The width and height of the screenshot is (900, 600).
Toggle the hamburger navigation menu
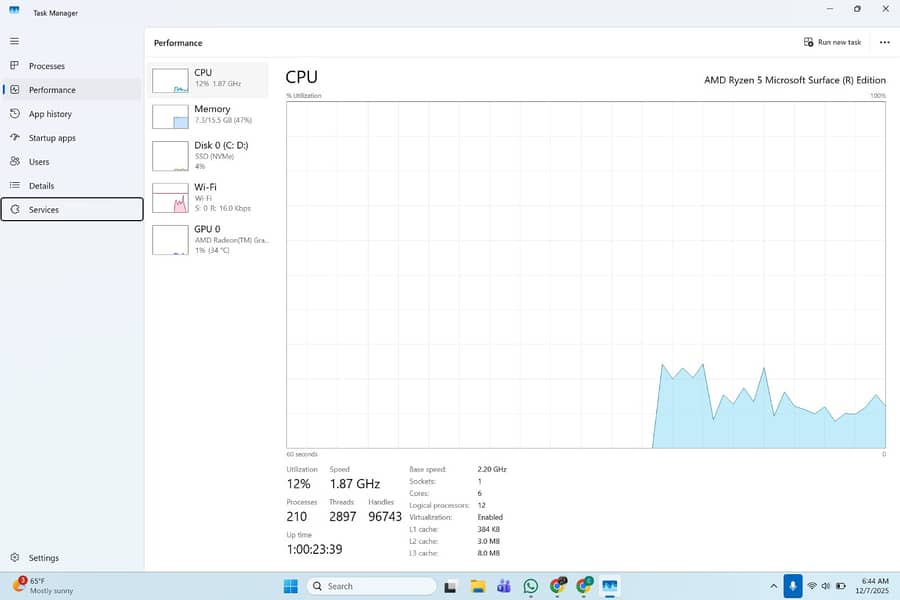14,41
